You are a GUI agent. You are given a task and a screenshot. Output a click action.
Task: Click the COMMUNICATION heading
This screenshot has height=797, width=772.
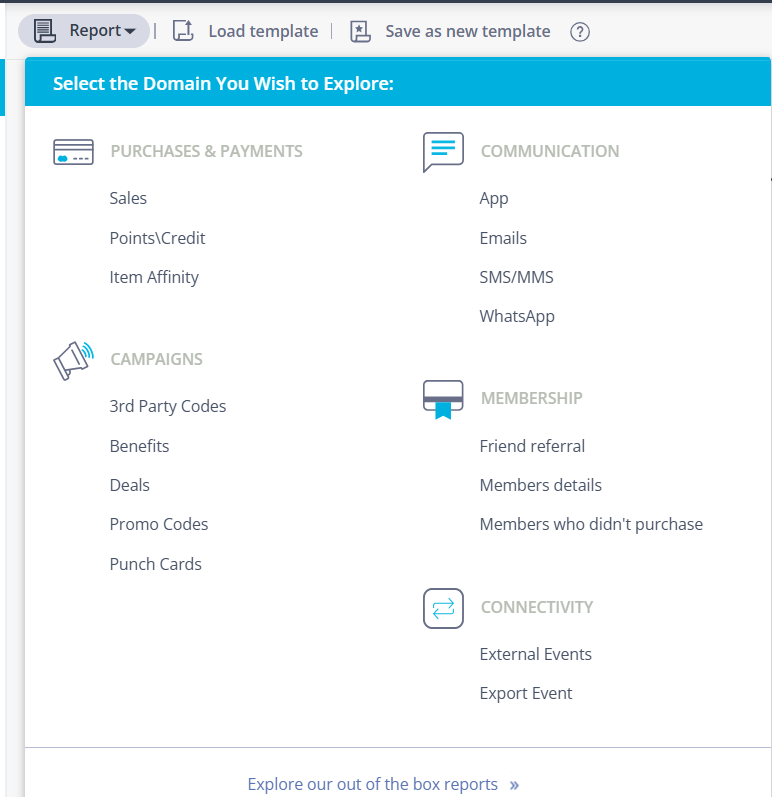pyautogui.click(x=550, y=151)
